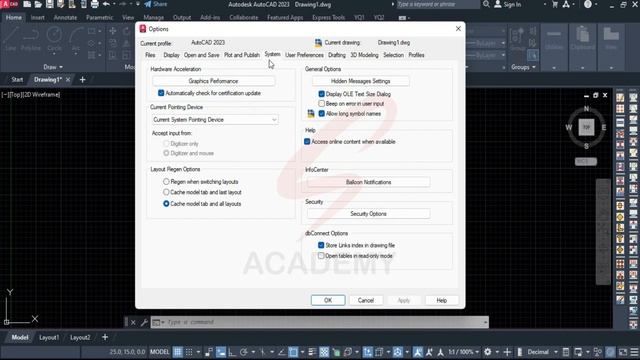The image size is (640, 360).
Task: Click the Help button in Options dialog
Action: click(x=442, y=300)
